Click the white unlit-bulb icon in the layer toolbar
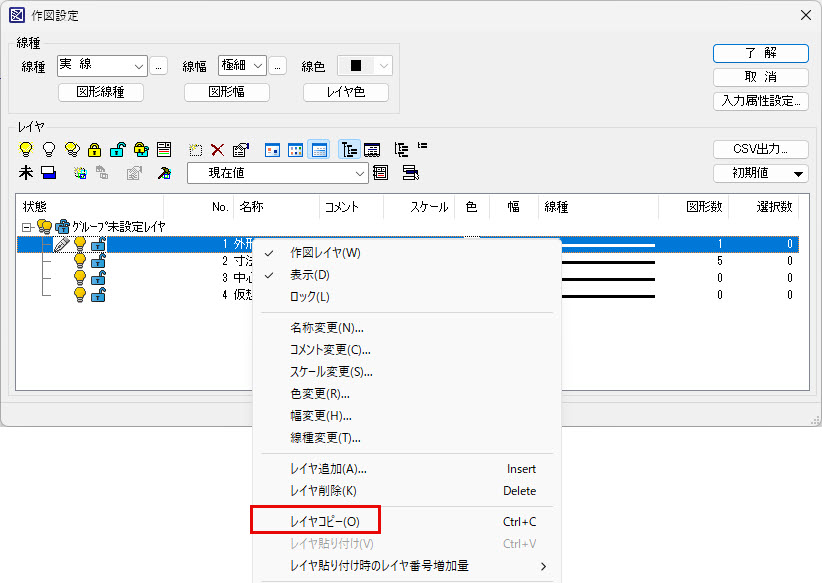822x583 pixels. (49, 149)
